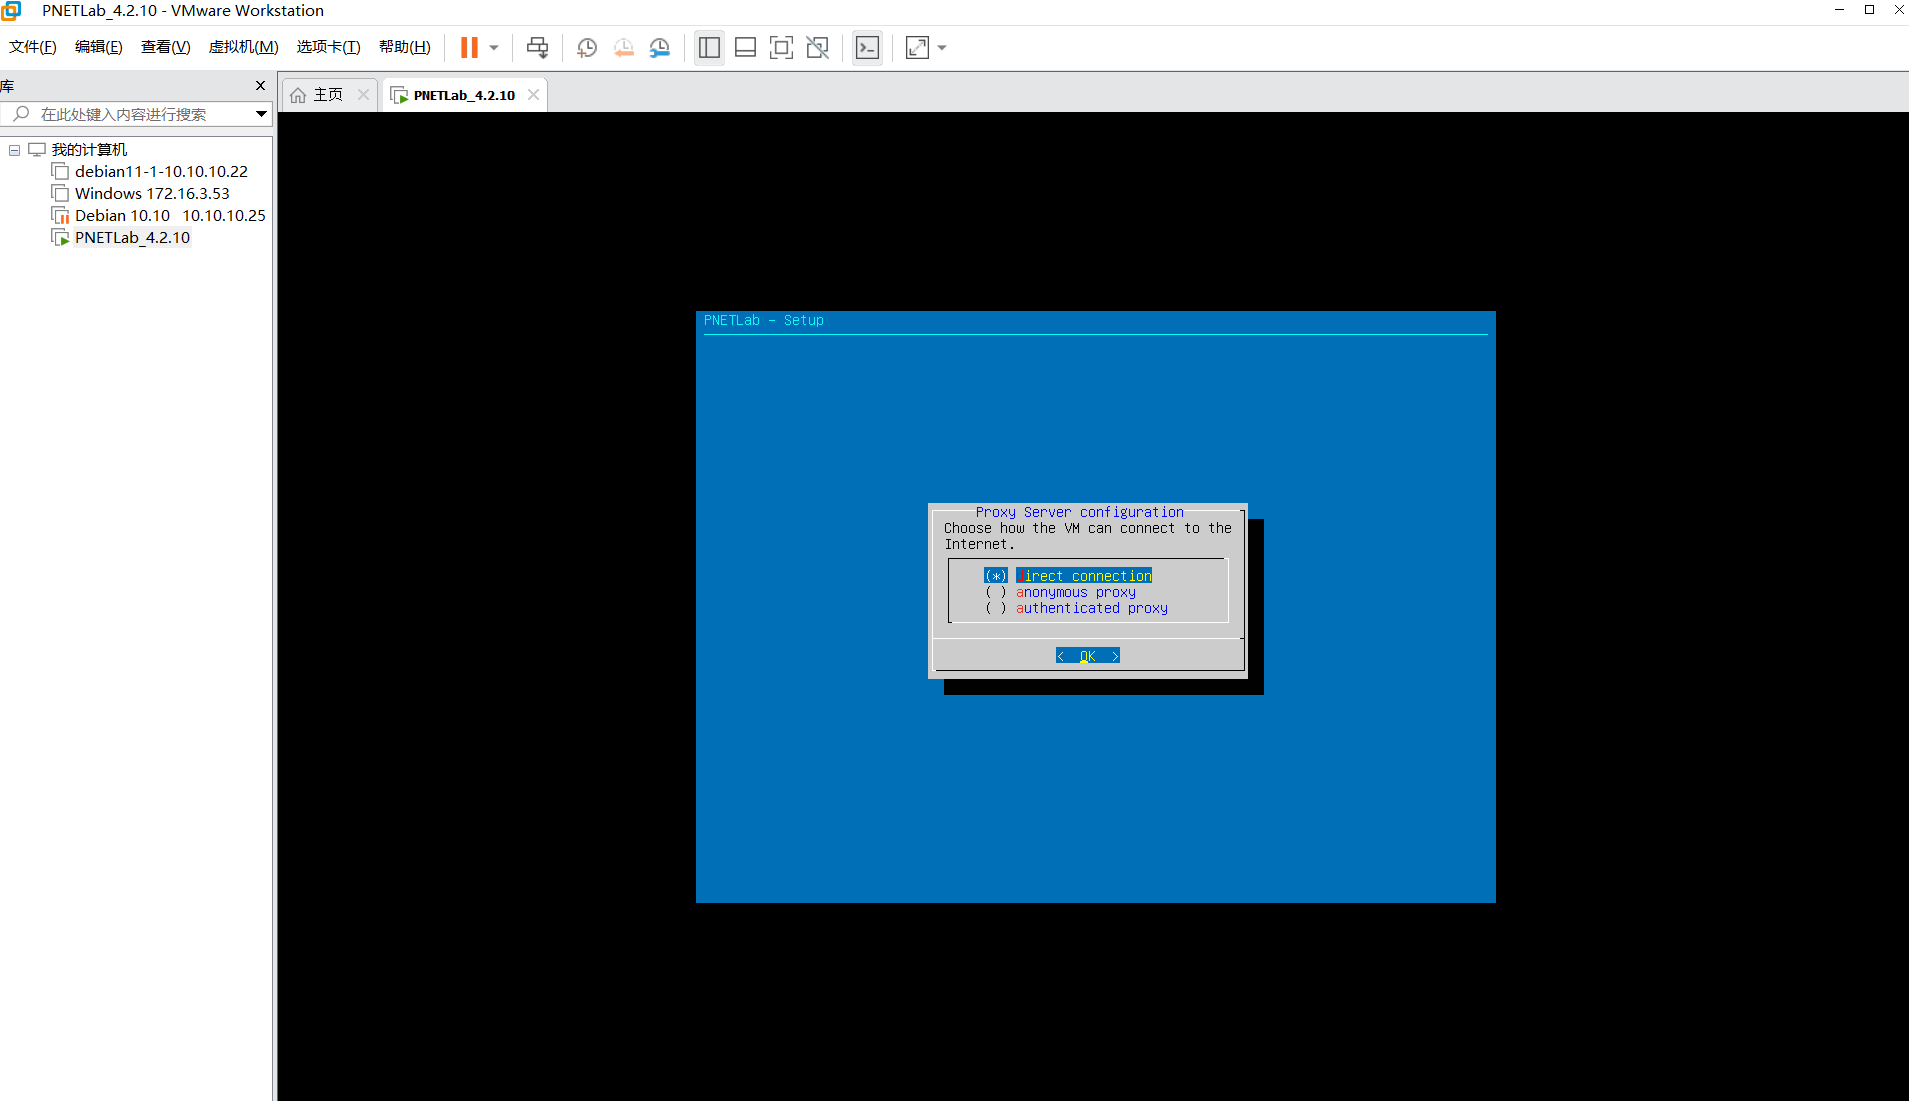This screenshot has width=1909, height=1101.
Task: Click the PNETLab - Setup title text
Action: pos(764,320)
